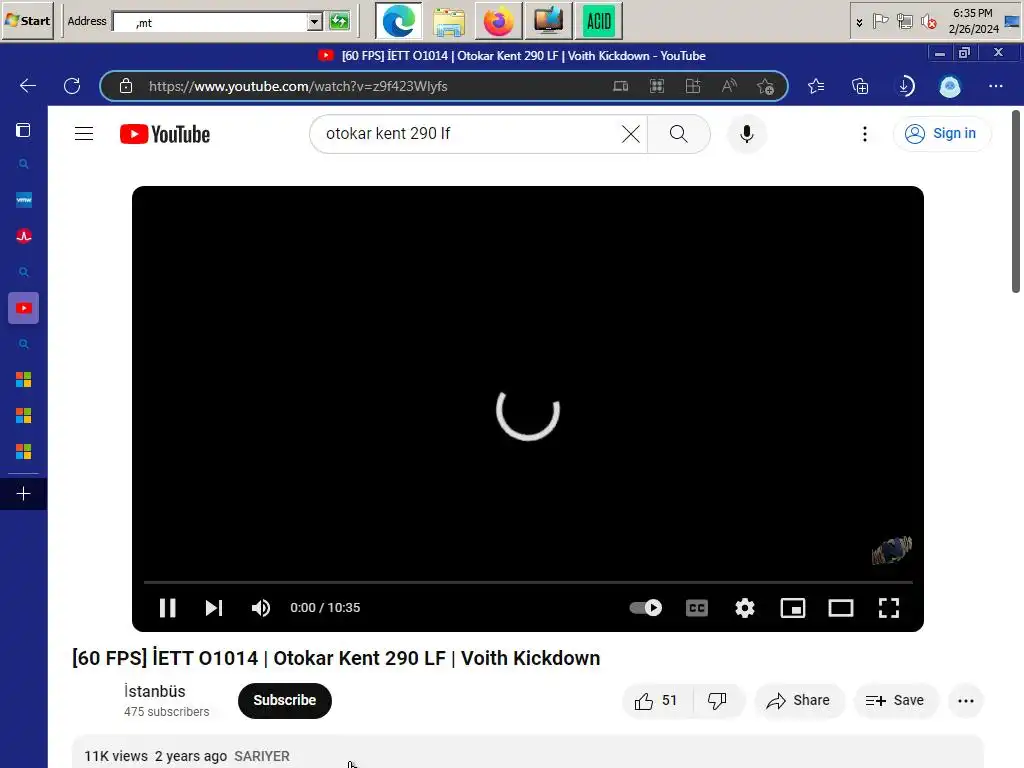Open the Windows Start menu
Screen dimensions: 1024x768
click(27, 21)
